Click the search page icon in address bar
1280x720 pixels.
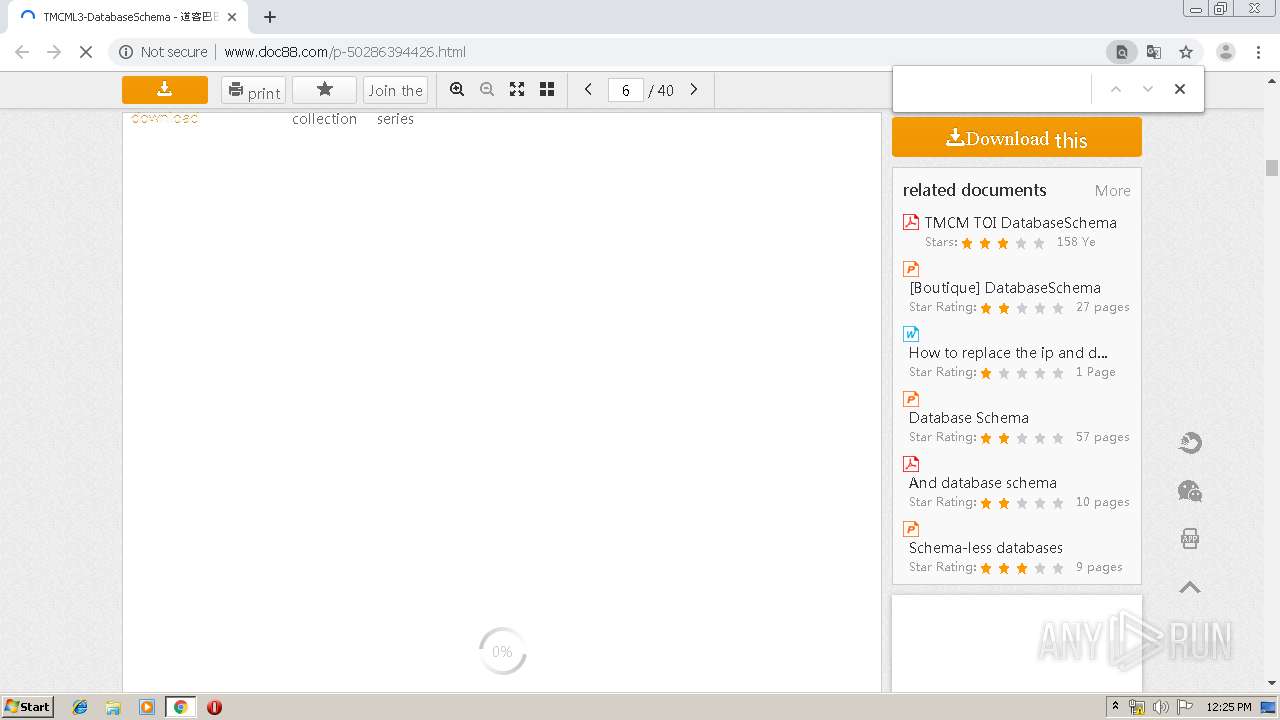1122,52
